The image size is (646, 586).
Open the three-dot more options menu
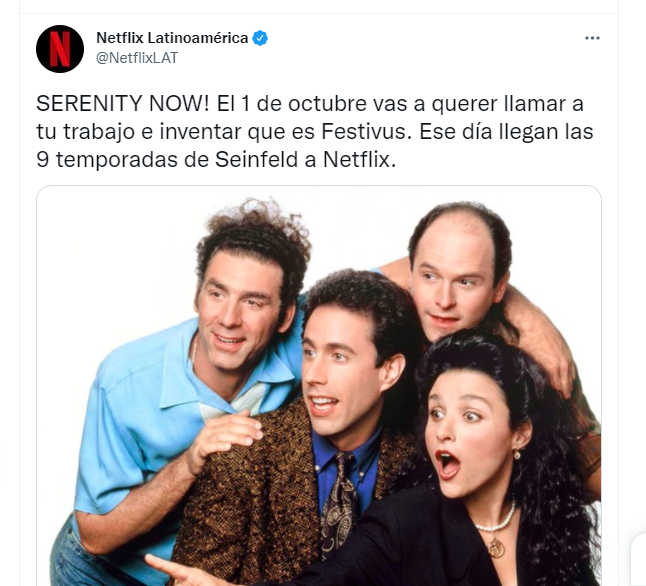pos(592,38)
